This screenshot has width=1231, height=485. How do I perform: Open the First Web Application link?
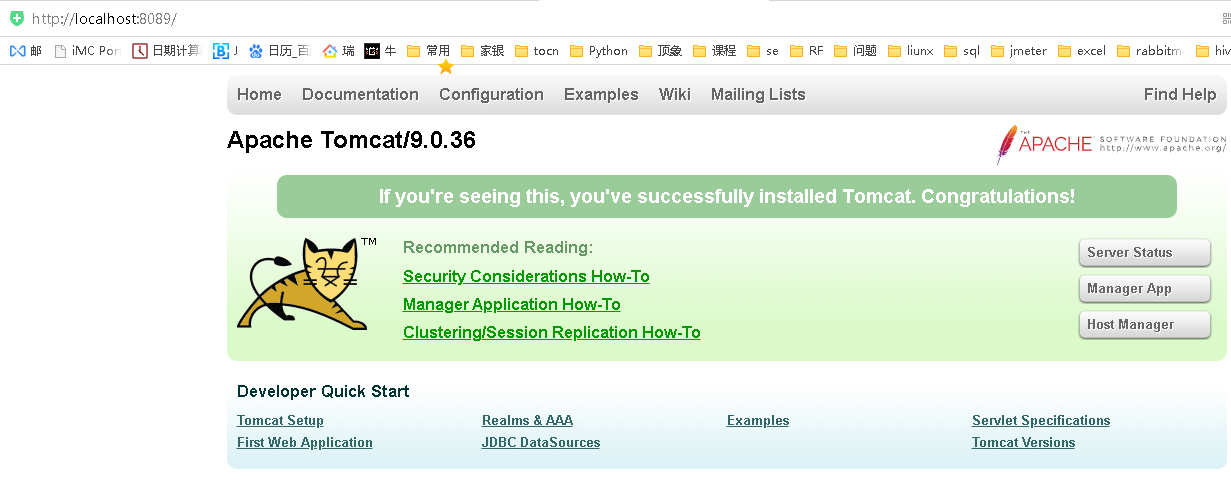coord(305,443)
